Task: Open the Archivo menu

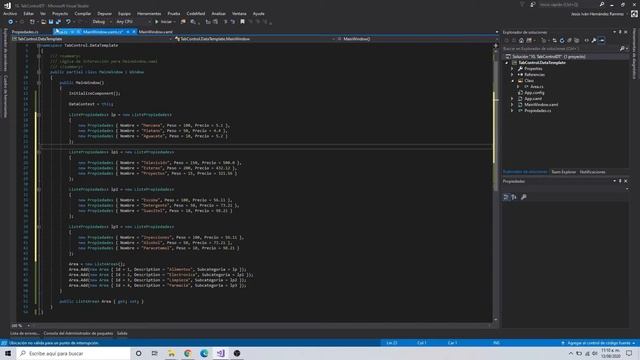Action: point(10,13)
